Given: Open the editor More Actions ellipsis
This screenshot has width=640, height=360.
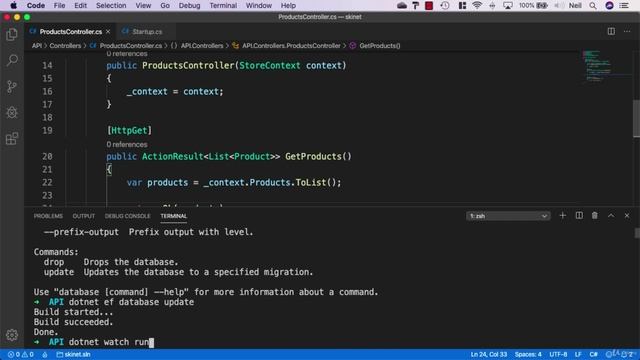Looking at the screenshot, I should click(x=627, y=31).
